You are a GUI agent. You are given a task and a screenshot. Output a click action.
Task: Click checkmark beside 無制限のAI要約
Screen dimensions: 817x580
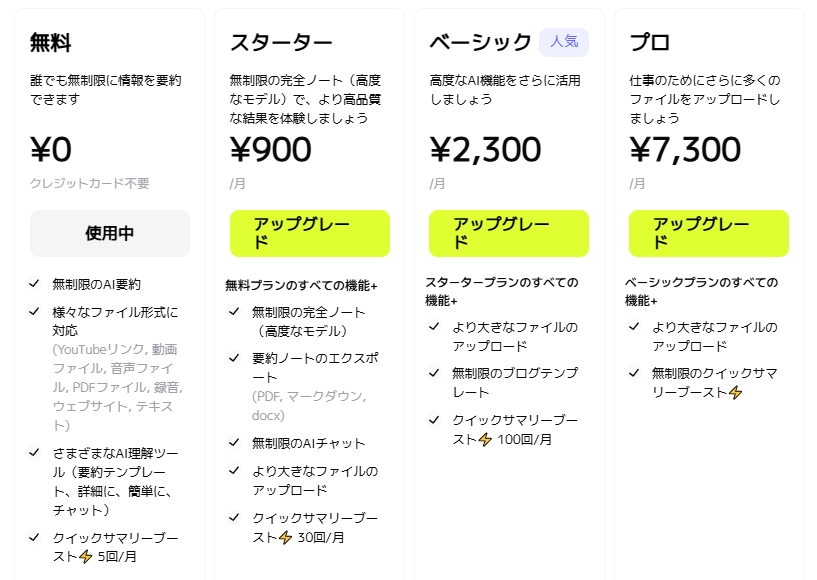pyautogui.click(x=35, y=284)
